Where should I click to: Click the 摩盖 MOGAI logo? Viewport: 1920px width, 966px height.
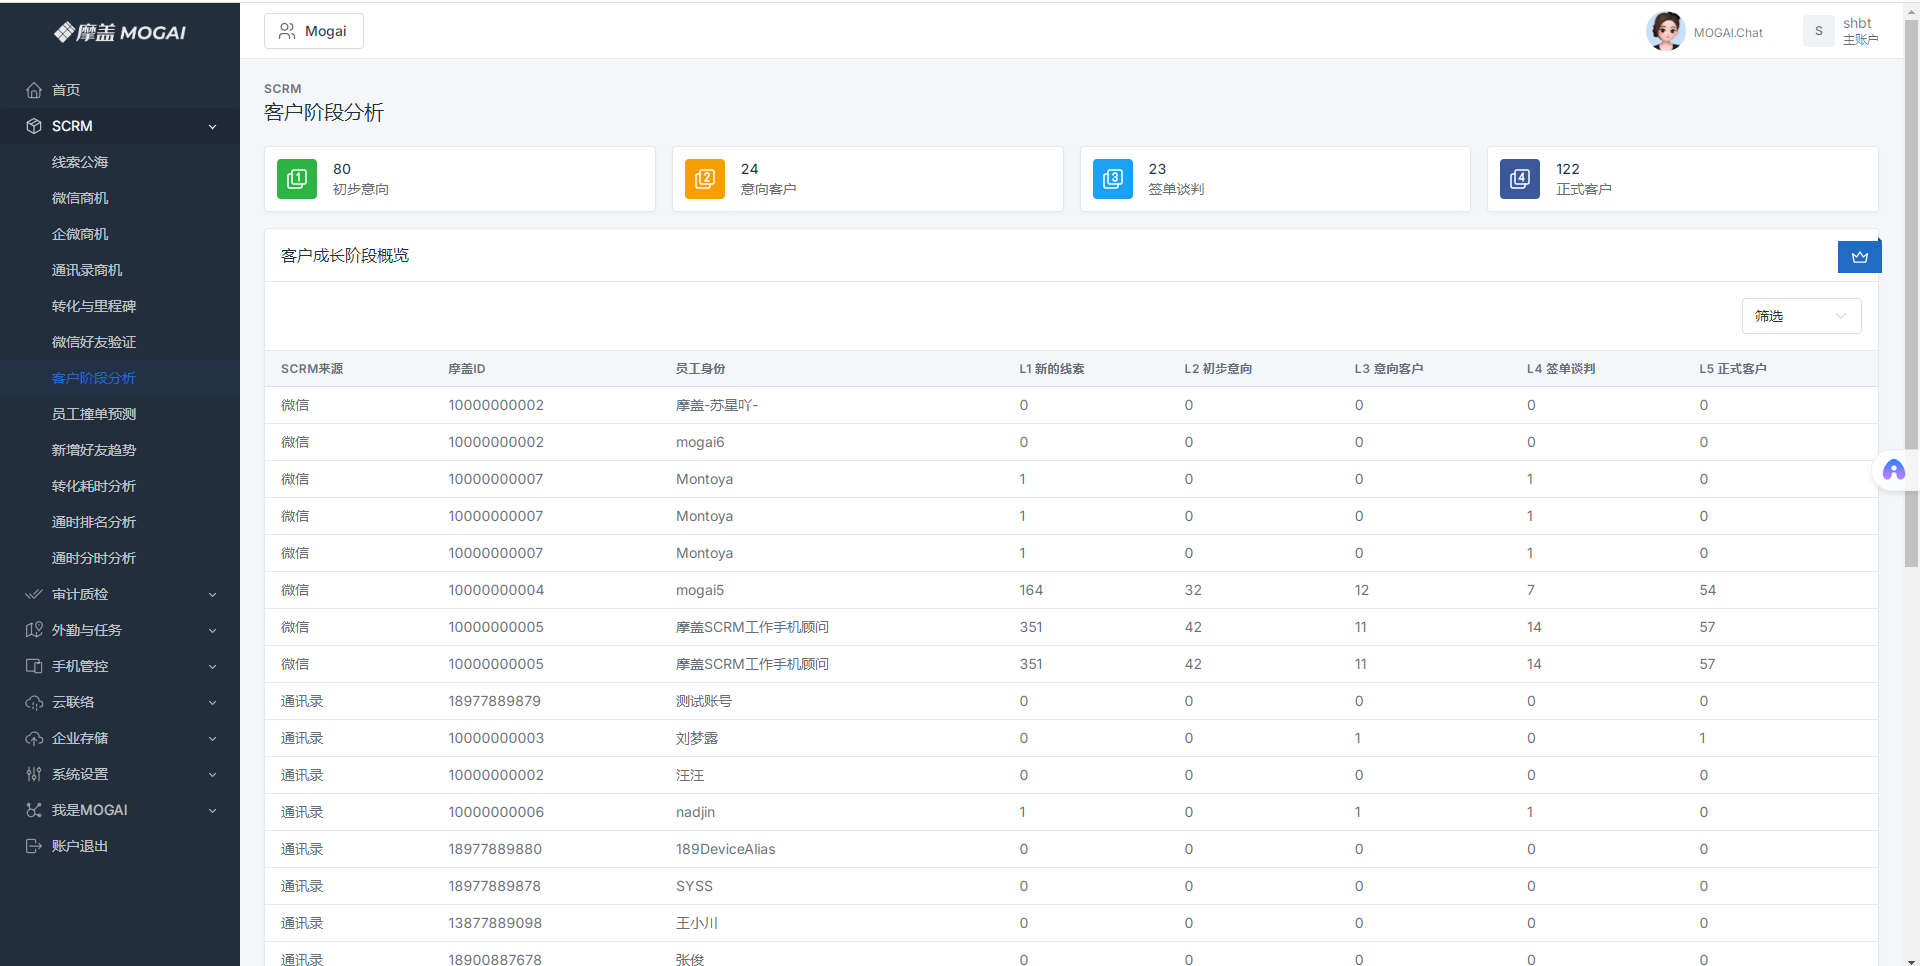point(120,33)
